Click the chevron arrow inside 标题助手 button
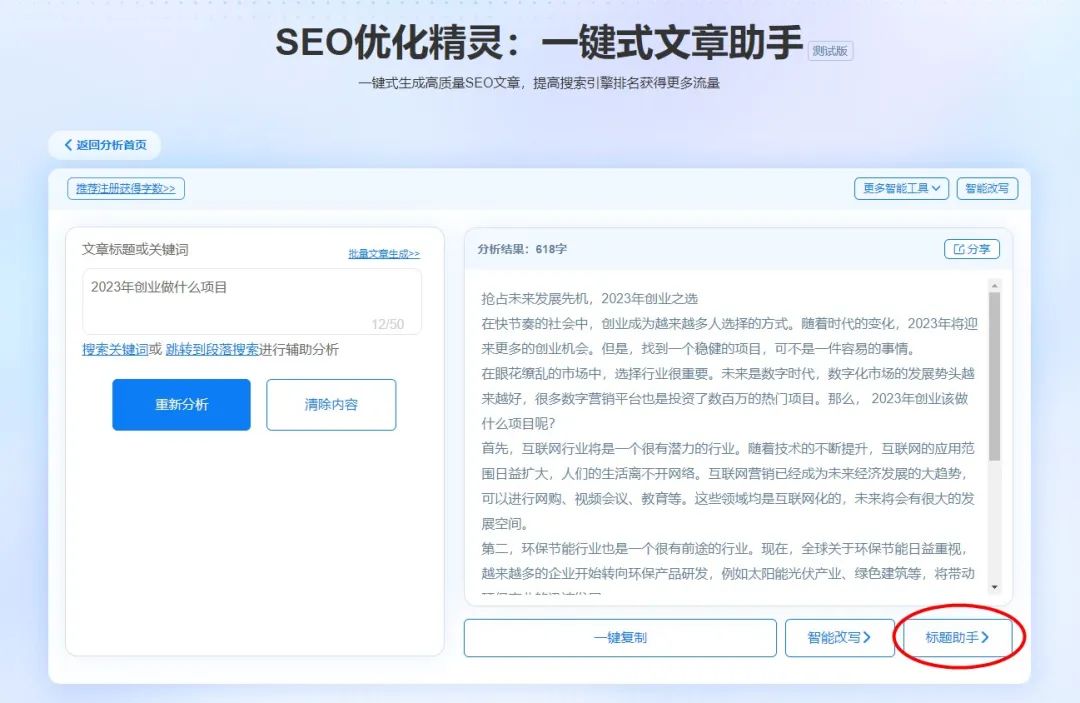1080x703 pixels. click(x=987, y=637)
